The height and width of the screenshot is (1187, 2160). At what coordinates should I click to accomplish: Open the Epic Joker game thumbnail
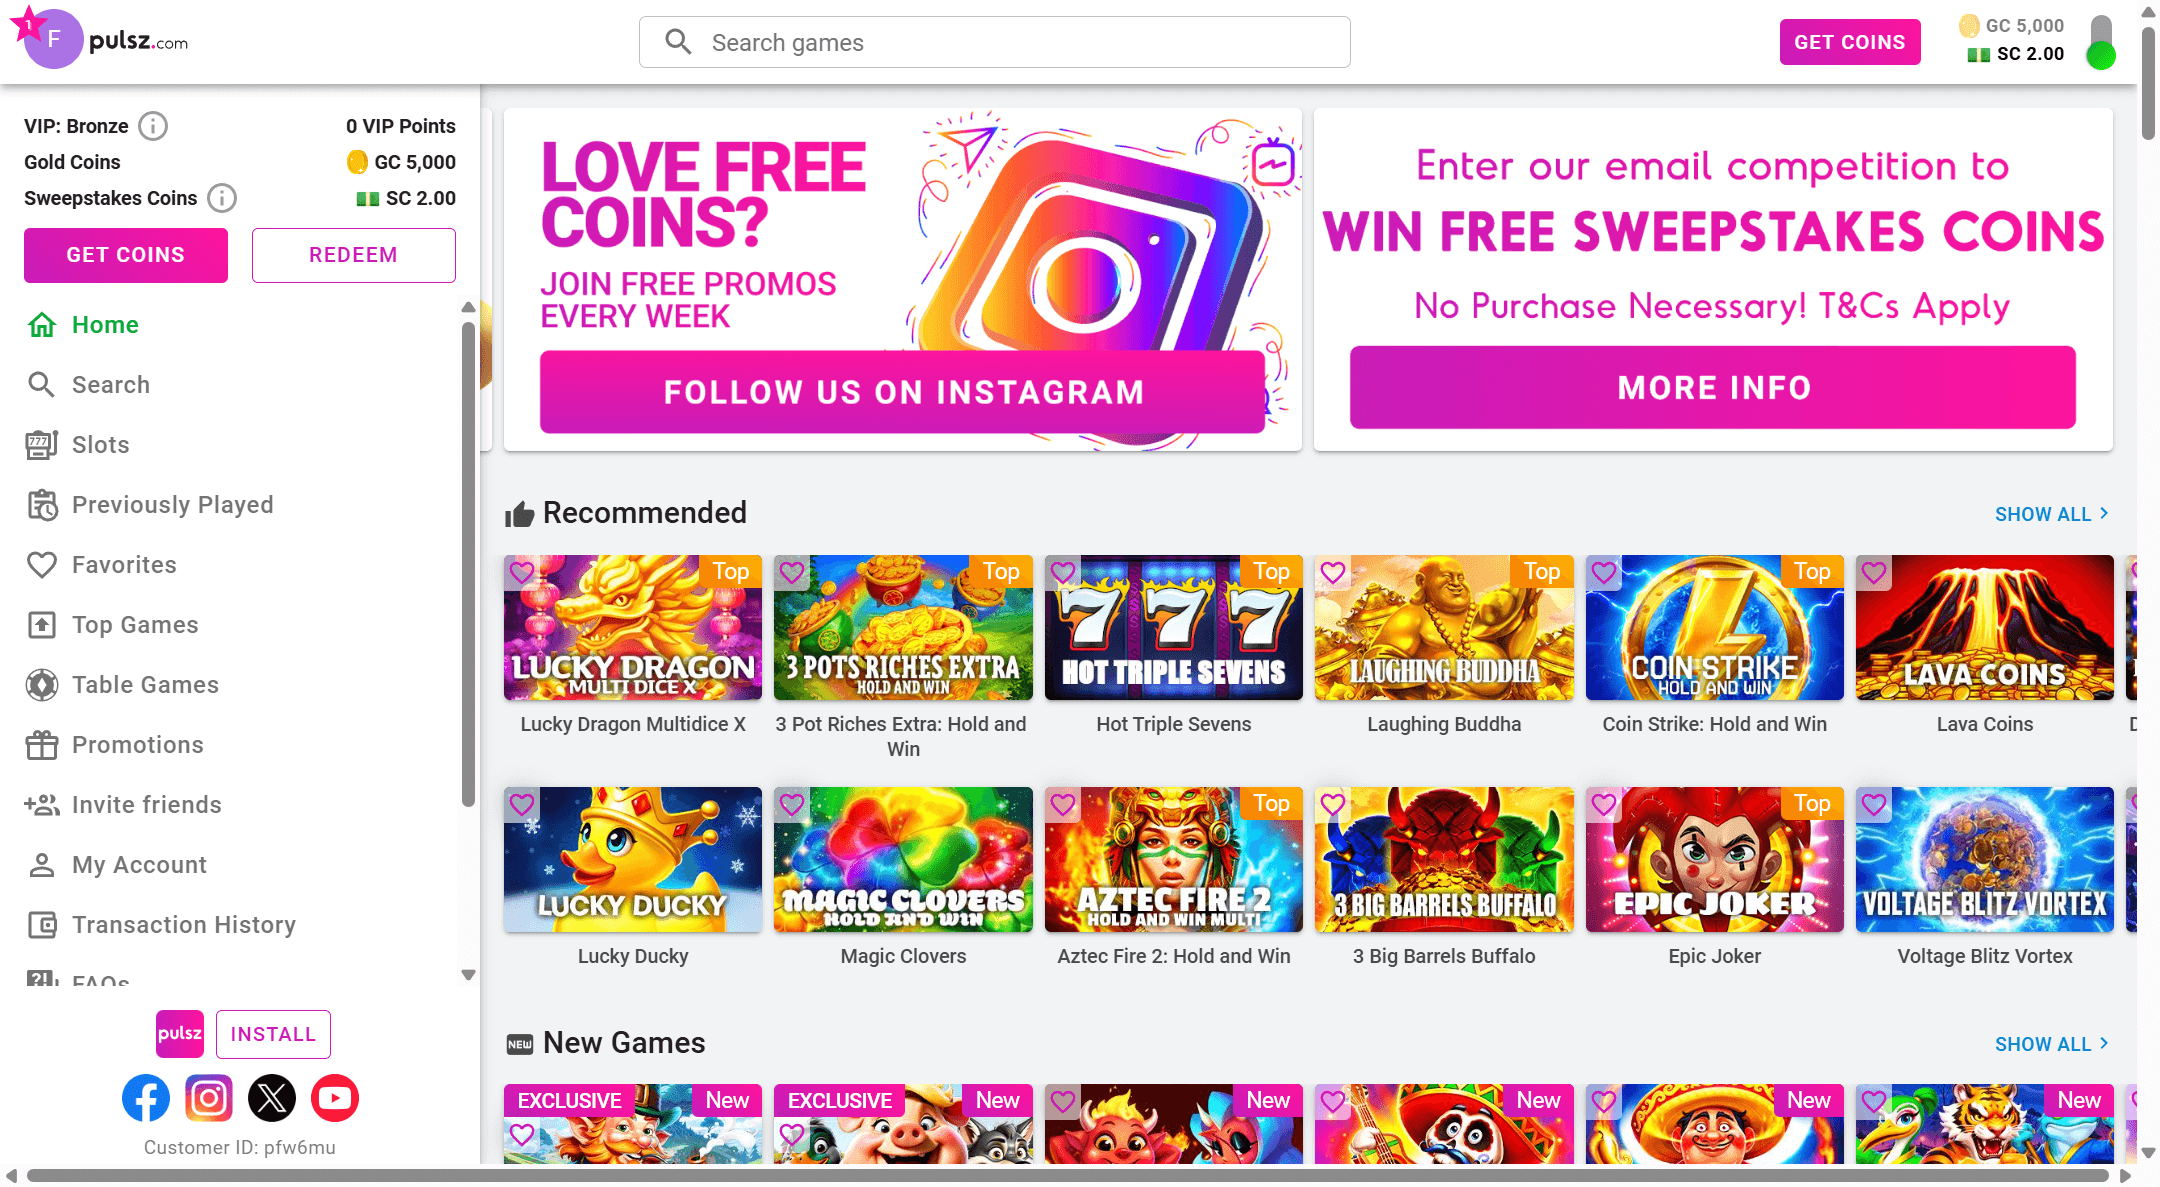coord(1714,860)
